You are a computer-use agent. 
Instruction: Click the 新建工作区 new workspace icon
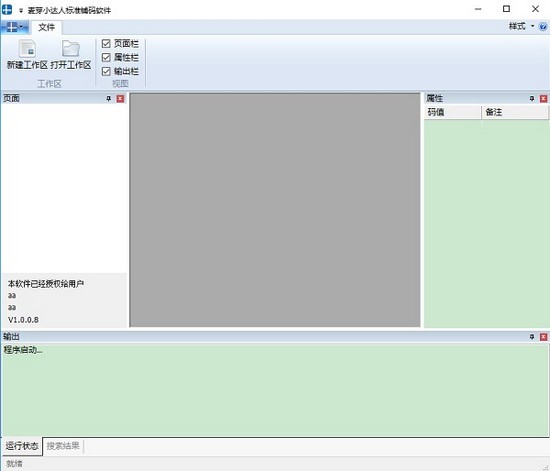click(27, 49)
